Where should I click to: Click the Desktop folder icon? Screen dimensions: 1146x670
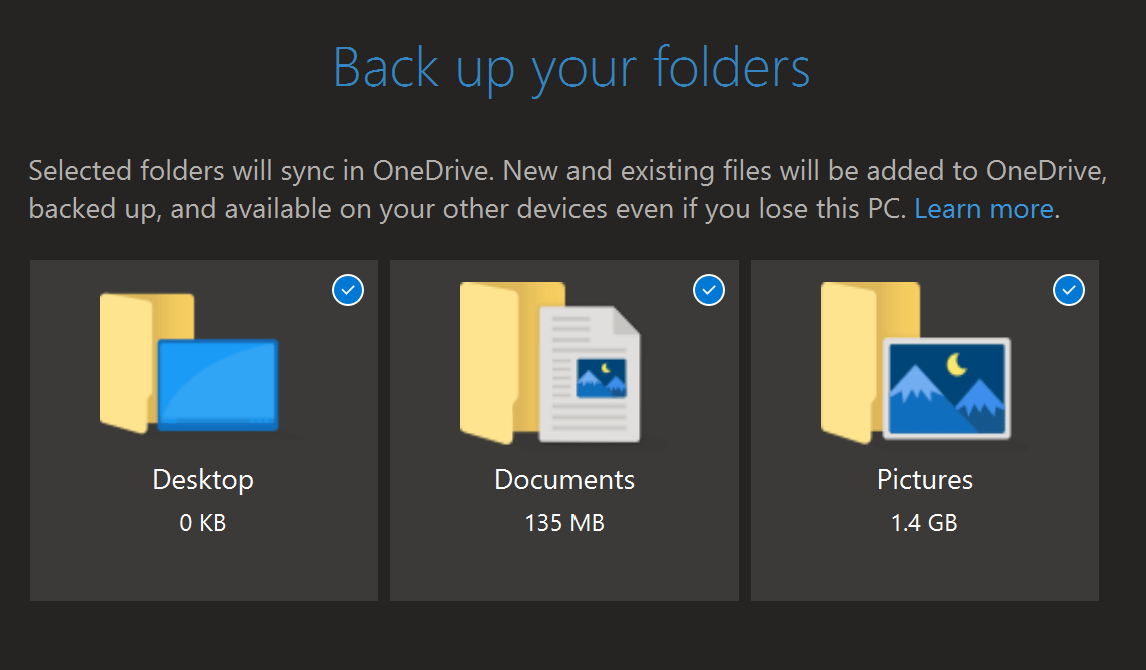pos(188,363)
